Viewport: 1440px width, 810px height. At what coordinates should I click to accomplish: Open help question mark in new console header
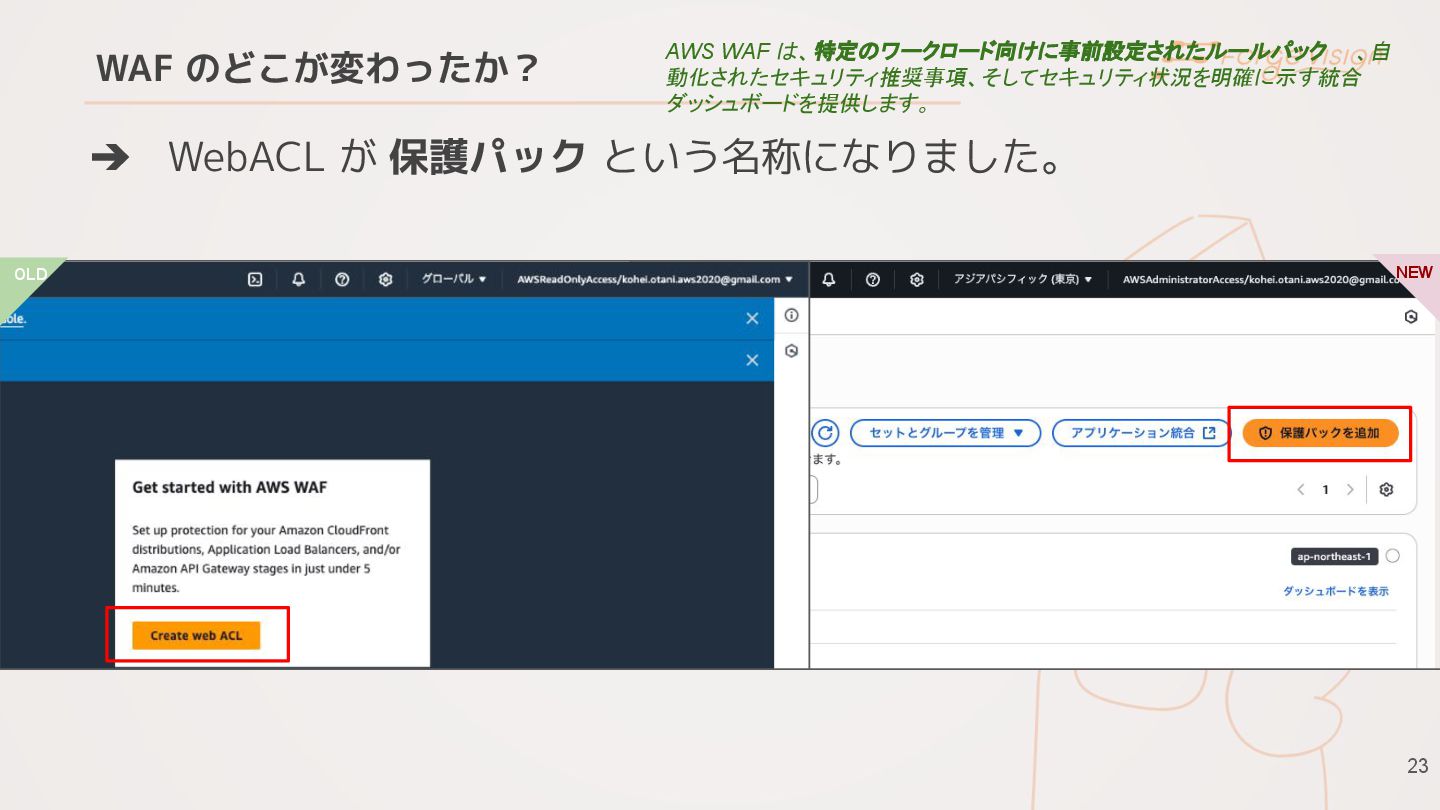(873, 280)
